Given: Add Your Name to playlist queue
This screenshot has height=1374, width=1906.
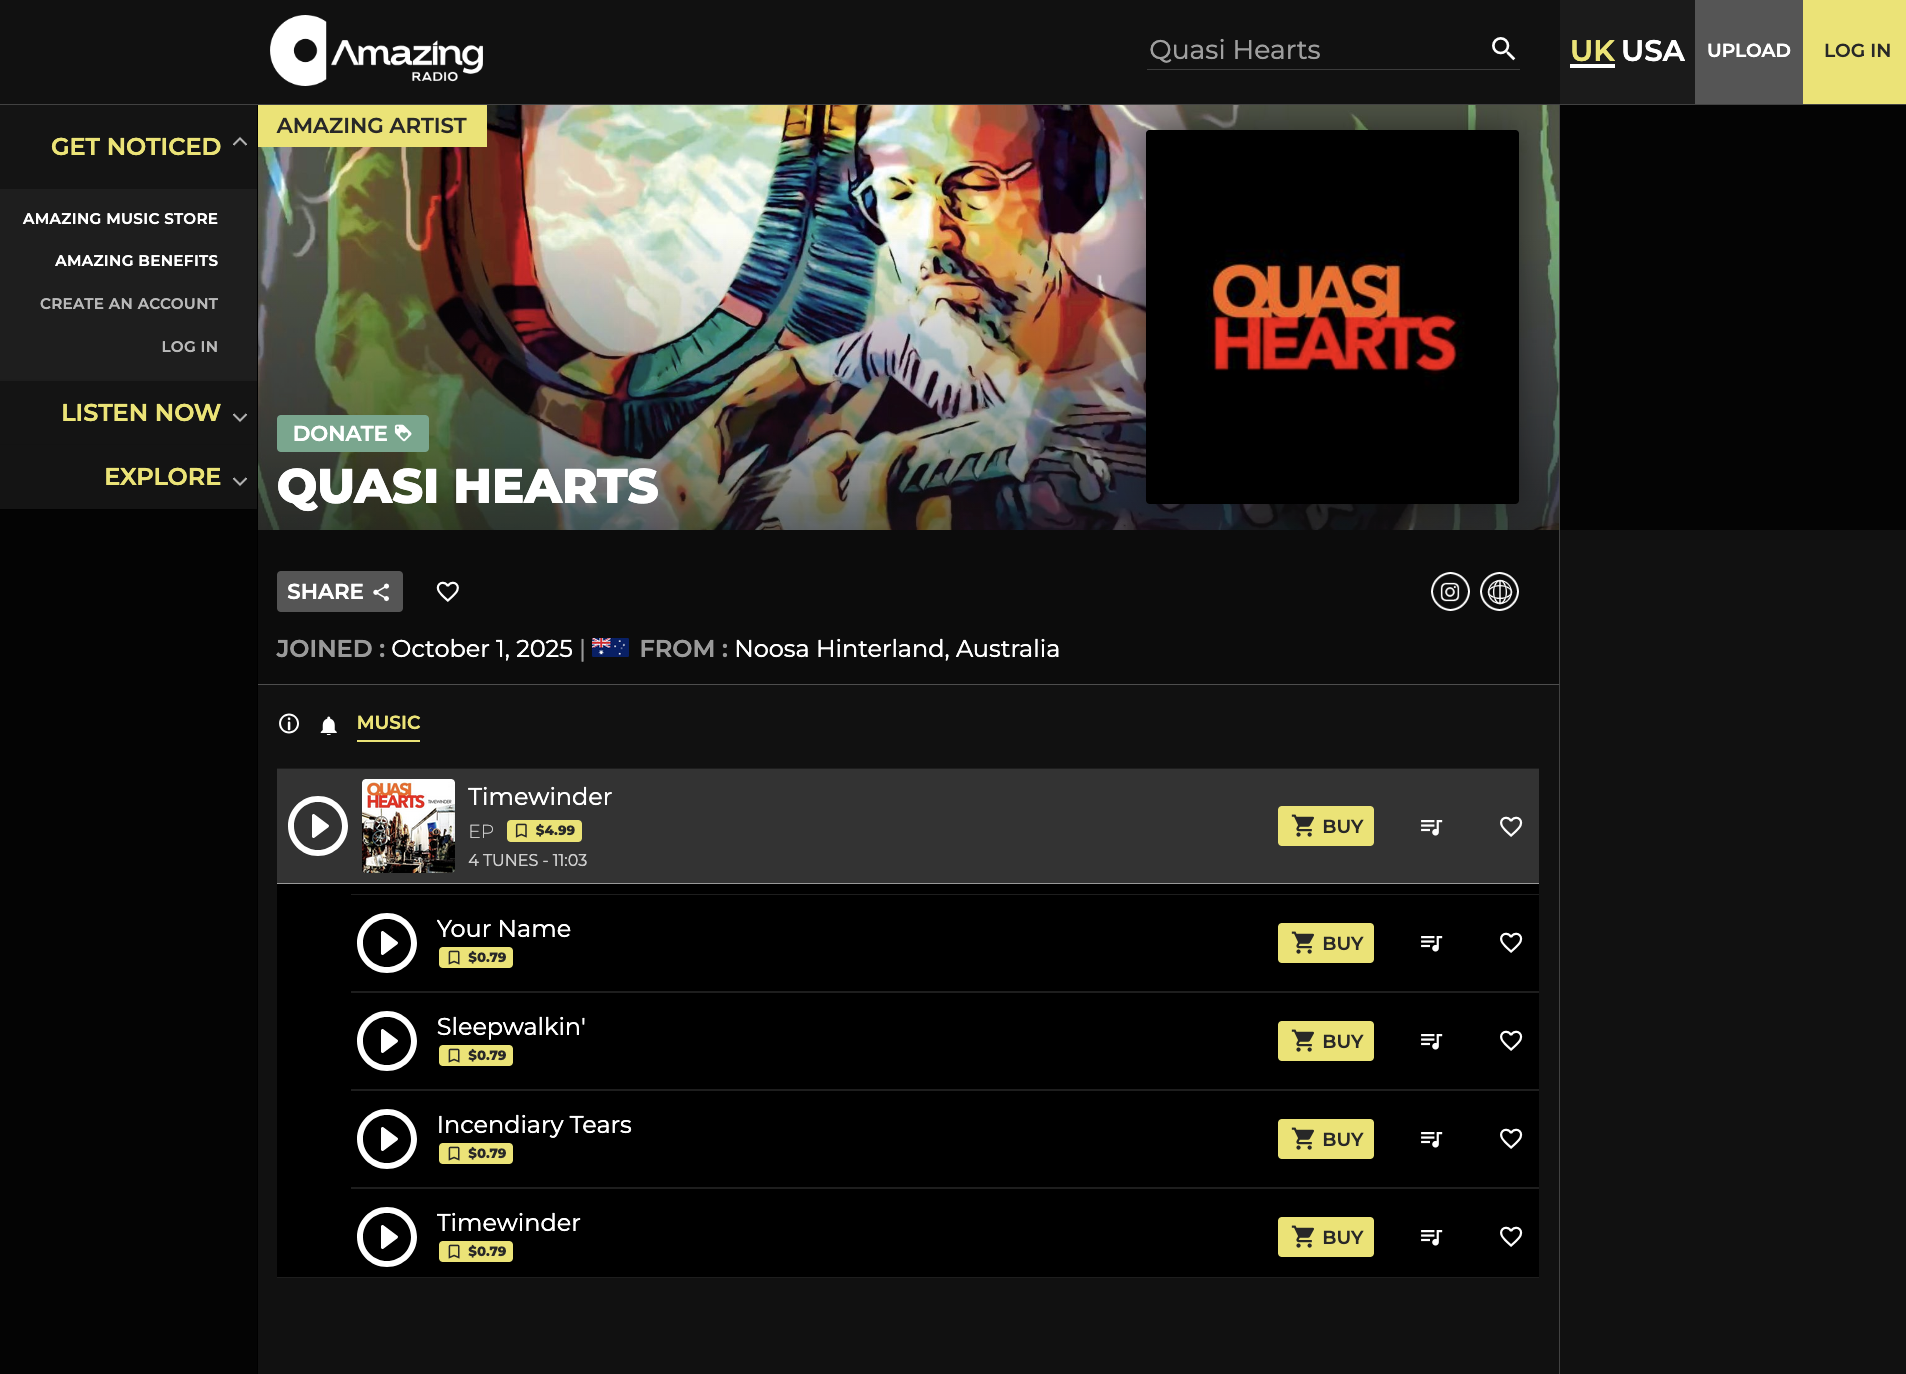Looking at the screenshot, I should pyautogui.click(x=1431, y=943).
